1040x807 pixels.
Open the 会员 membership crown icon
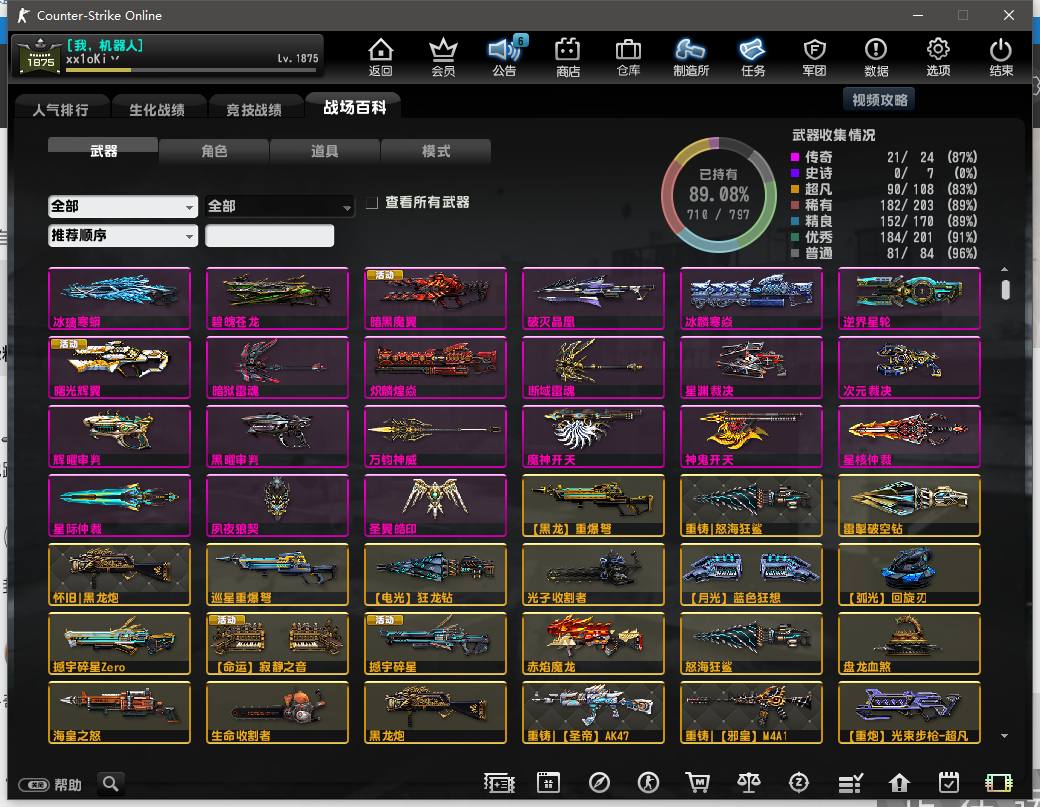point(443,56)
